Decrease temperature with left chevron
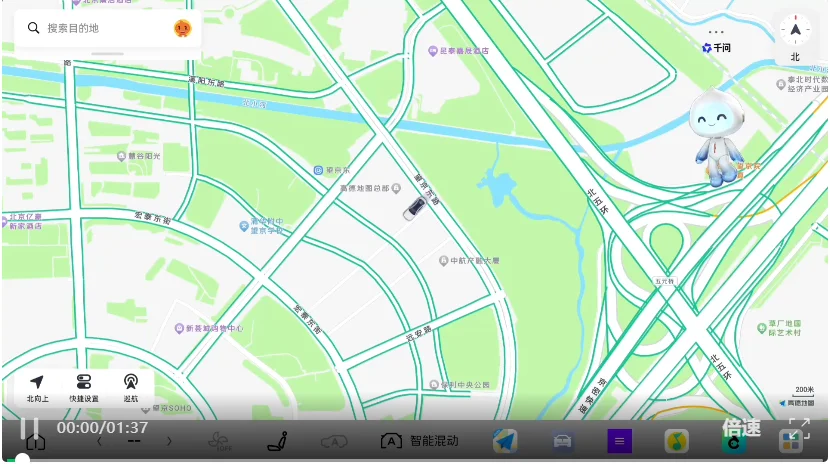Viewport: 830px width, 464px height. click(99, 441)
